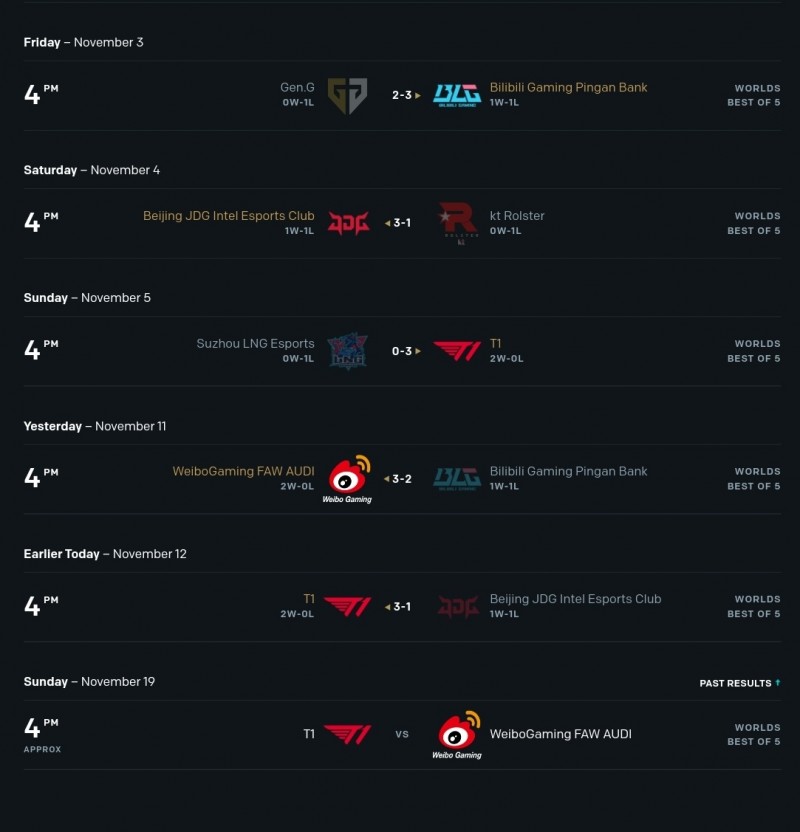Viewport: 800px width, 832px height.
Task: Click the Weibo Gaming logo on November 11
Action: (x=347, y=479)
